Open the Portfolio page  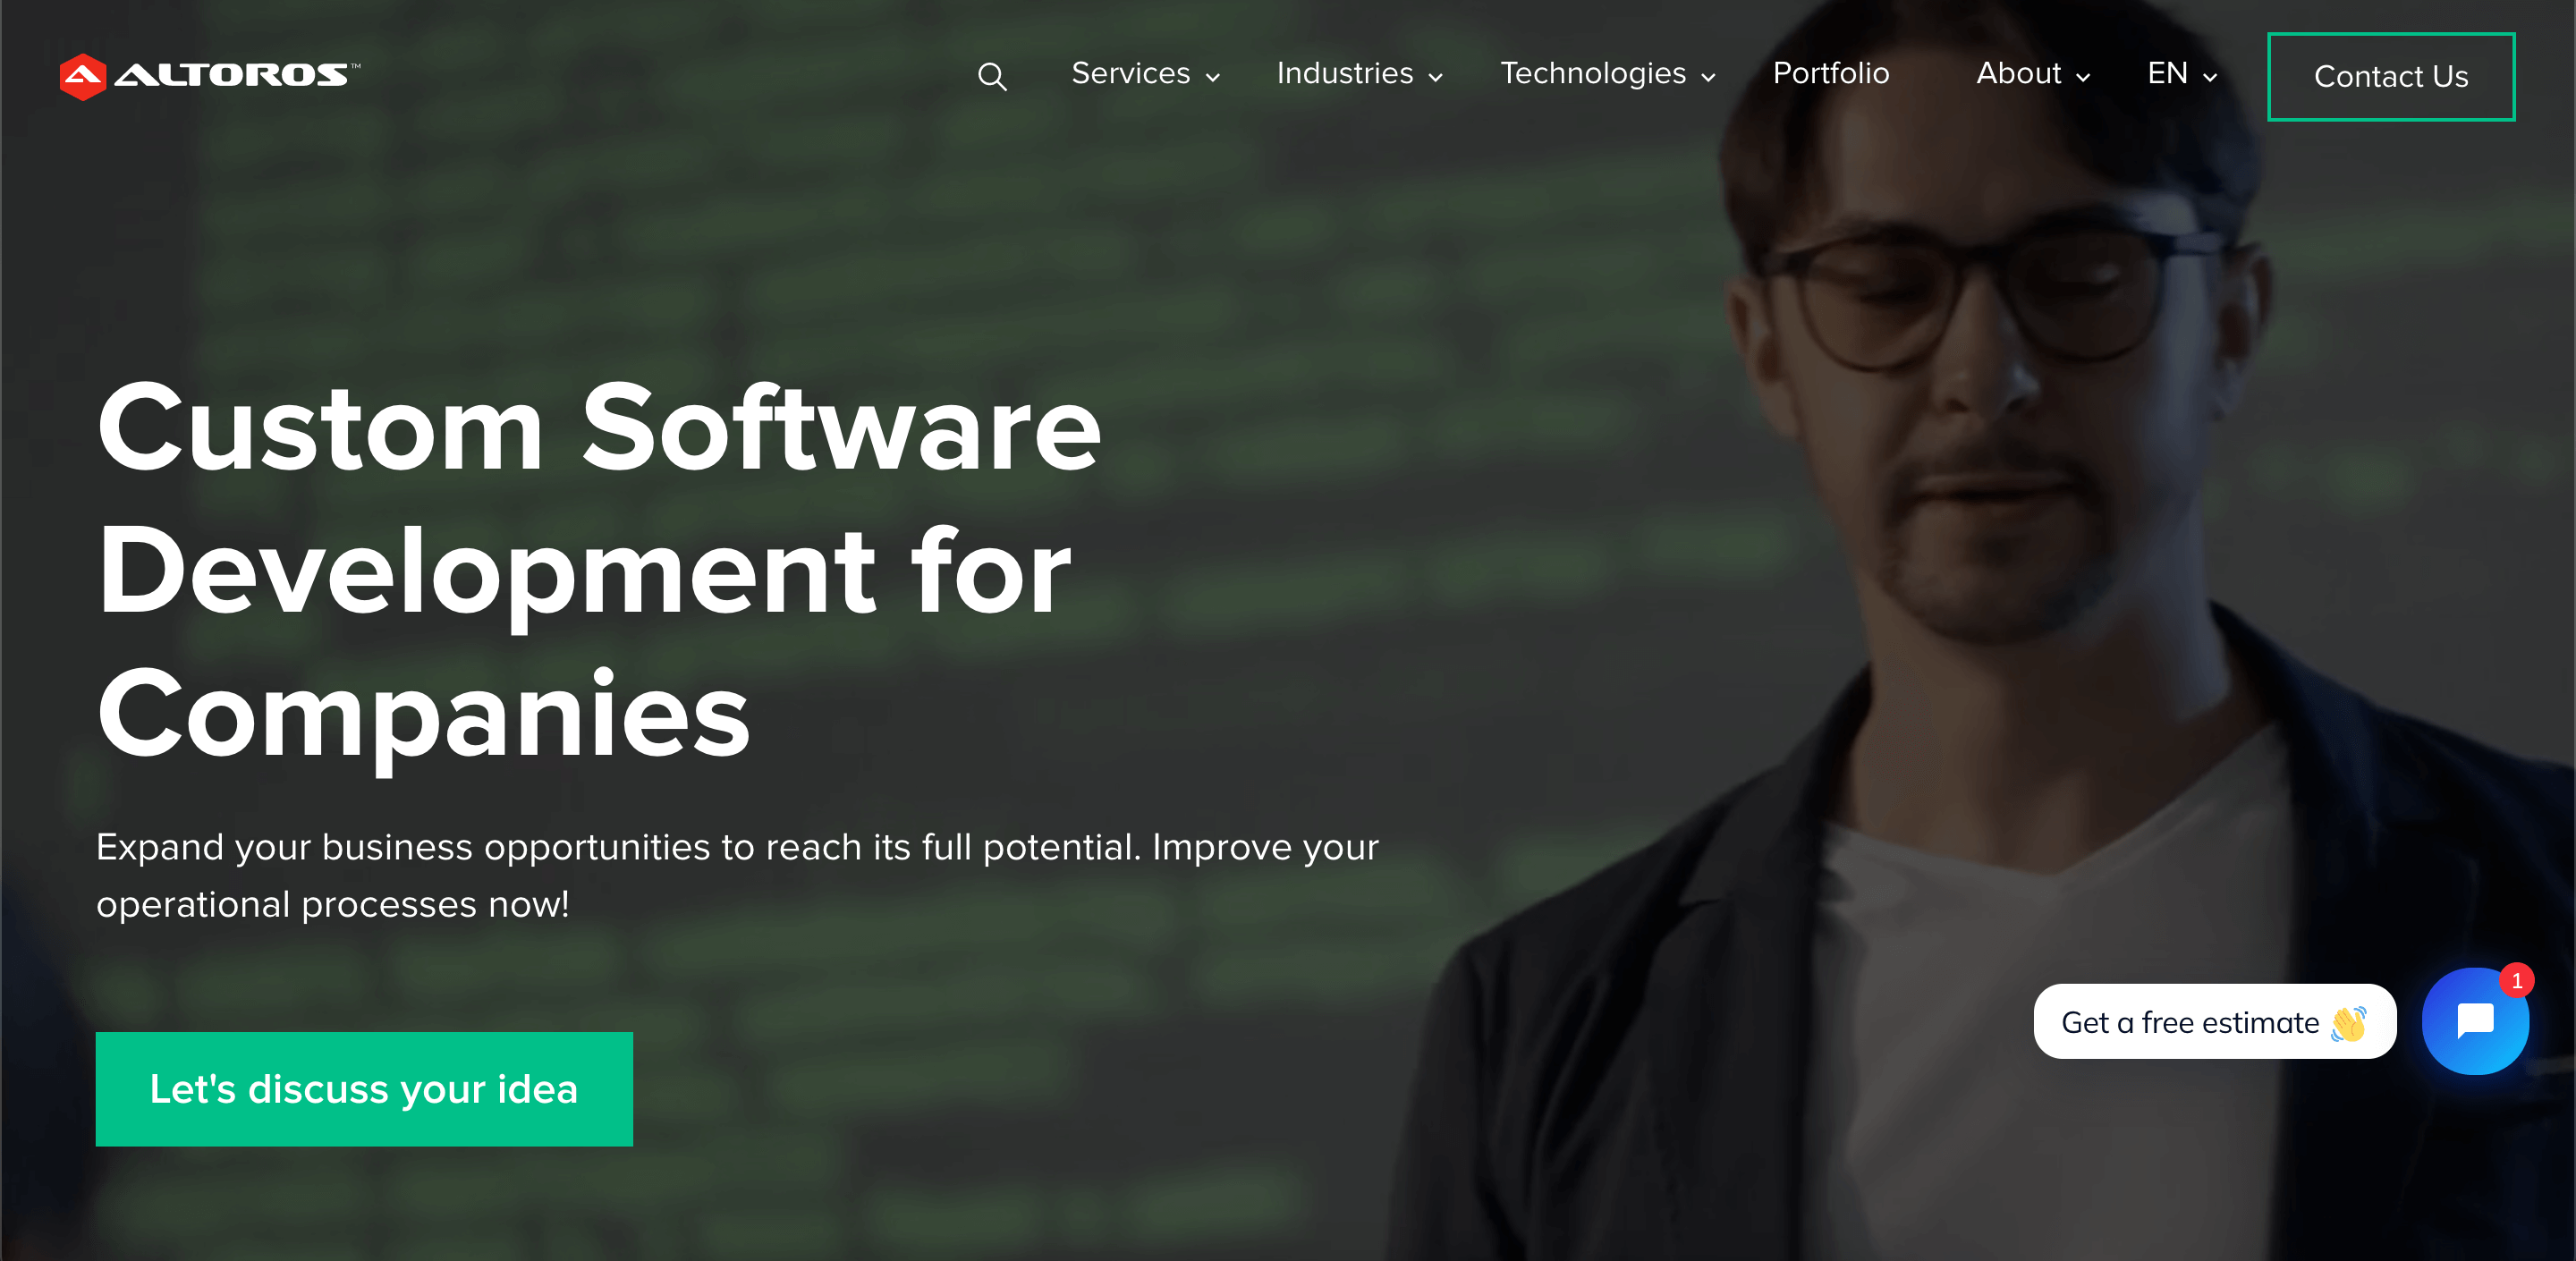click(x=1830, y=73)
